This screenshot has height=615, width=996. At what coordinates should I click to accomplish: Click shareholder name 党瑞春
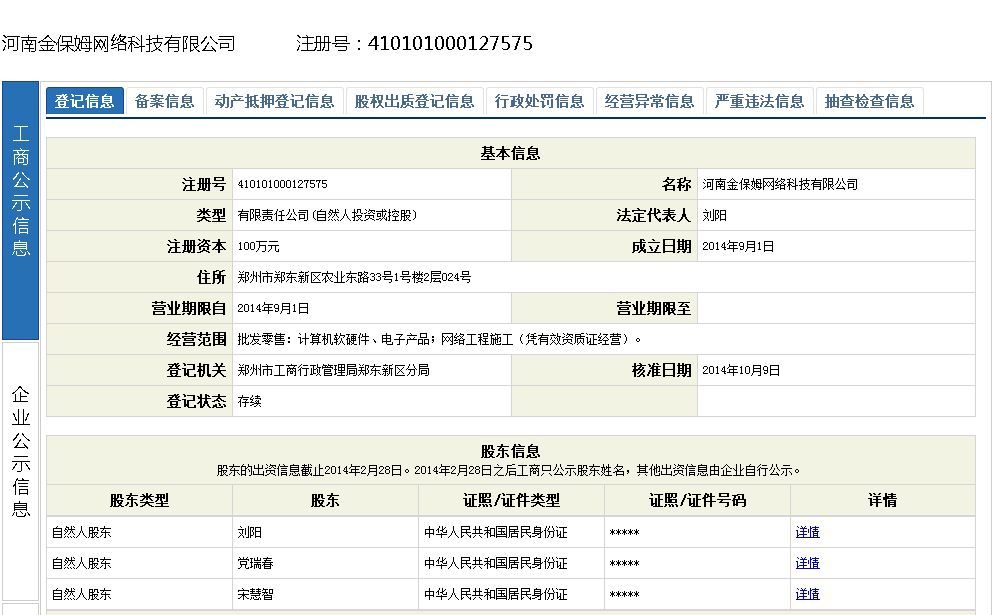tap(255, 564)
